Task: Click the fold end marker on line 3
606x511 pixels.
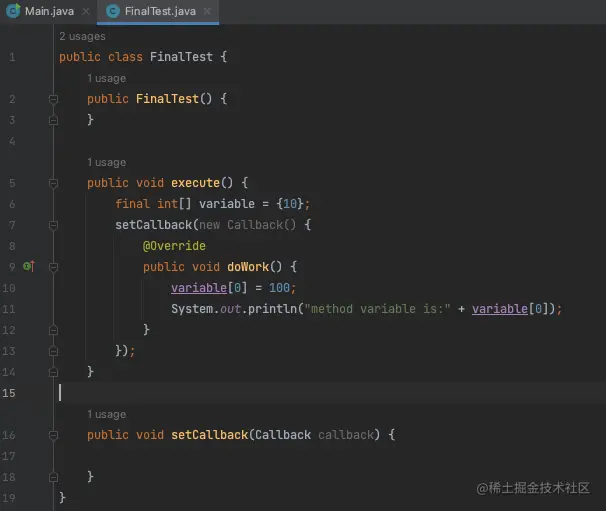Action: 53,120
